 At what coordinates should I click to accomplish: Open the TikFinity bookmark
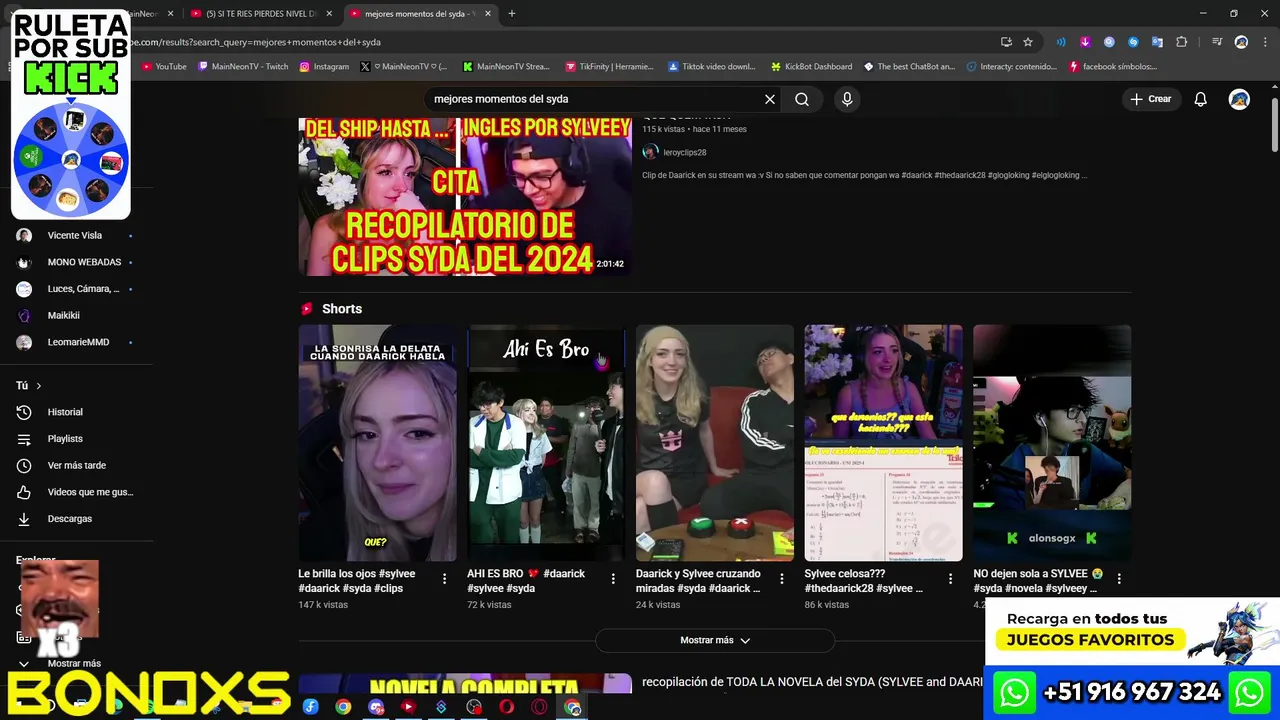coord(609,67)
